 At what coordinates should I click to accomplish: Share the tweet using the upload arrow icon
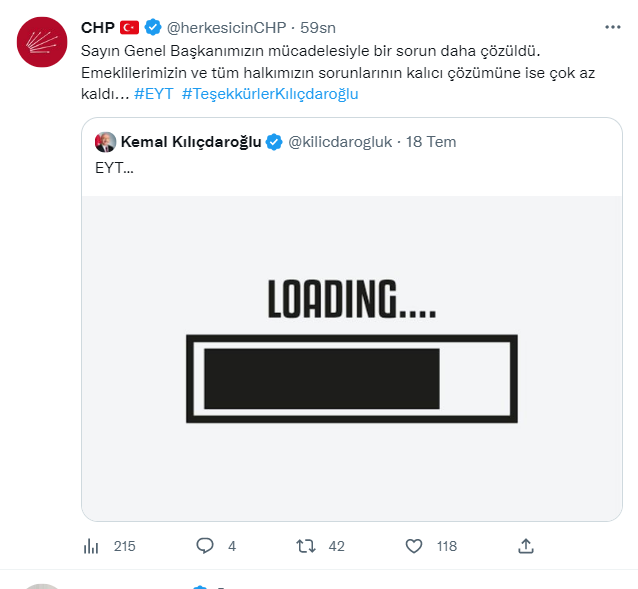[526, 546]
